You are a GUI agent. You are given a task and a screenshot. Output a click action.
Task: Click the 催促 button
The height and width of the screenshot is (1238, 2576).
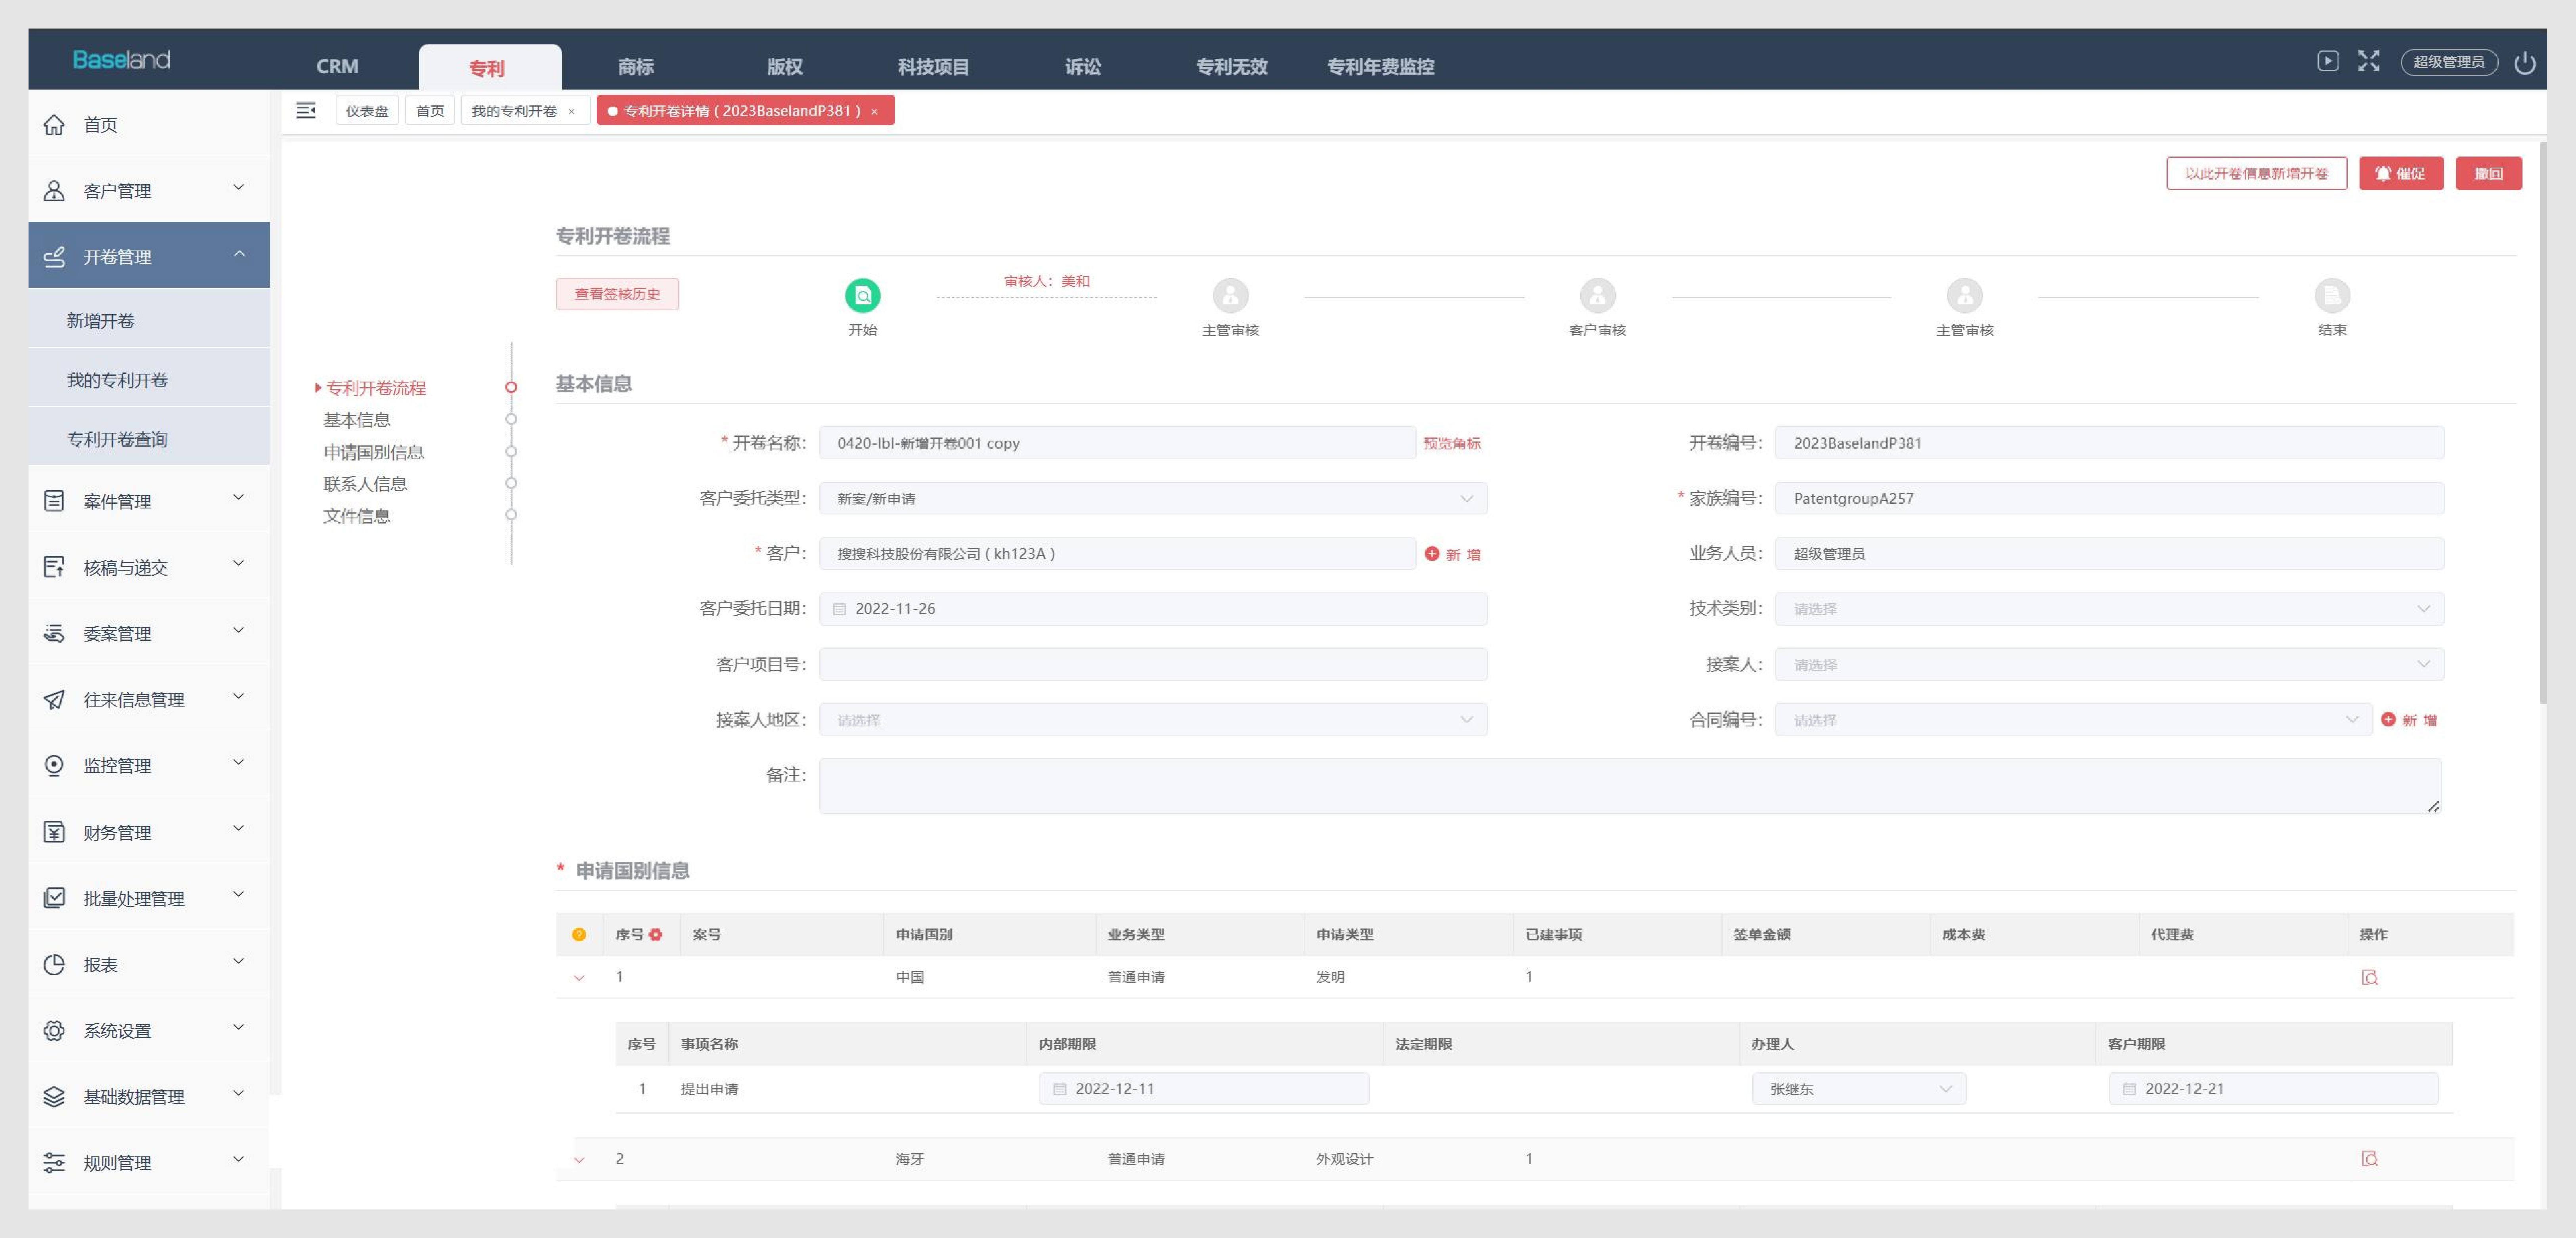2401,173
